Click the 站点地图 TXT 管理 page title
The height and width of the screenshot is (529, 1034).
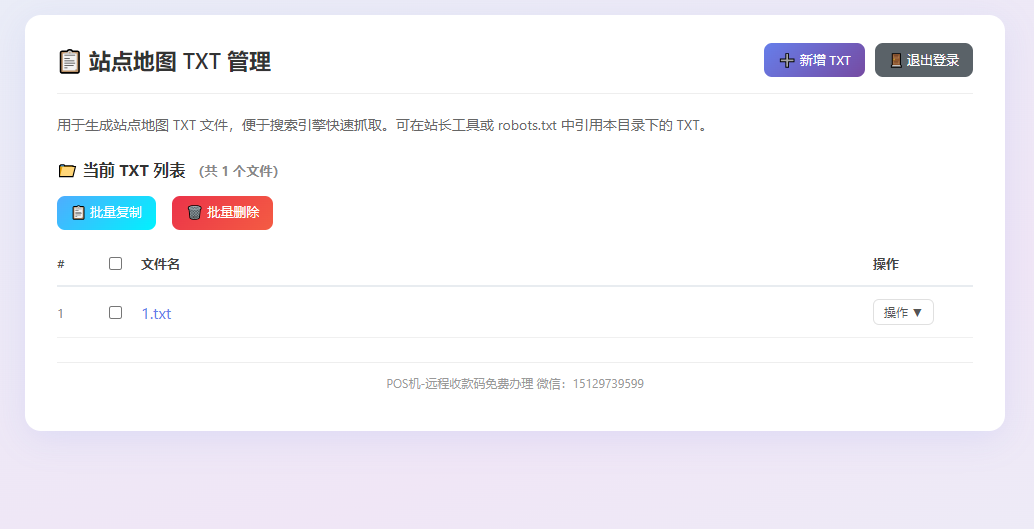click(x=180, y=62)
